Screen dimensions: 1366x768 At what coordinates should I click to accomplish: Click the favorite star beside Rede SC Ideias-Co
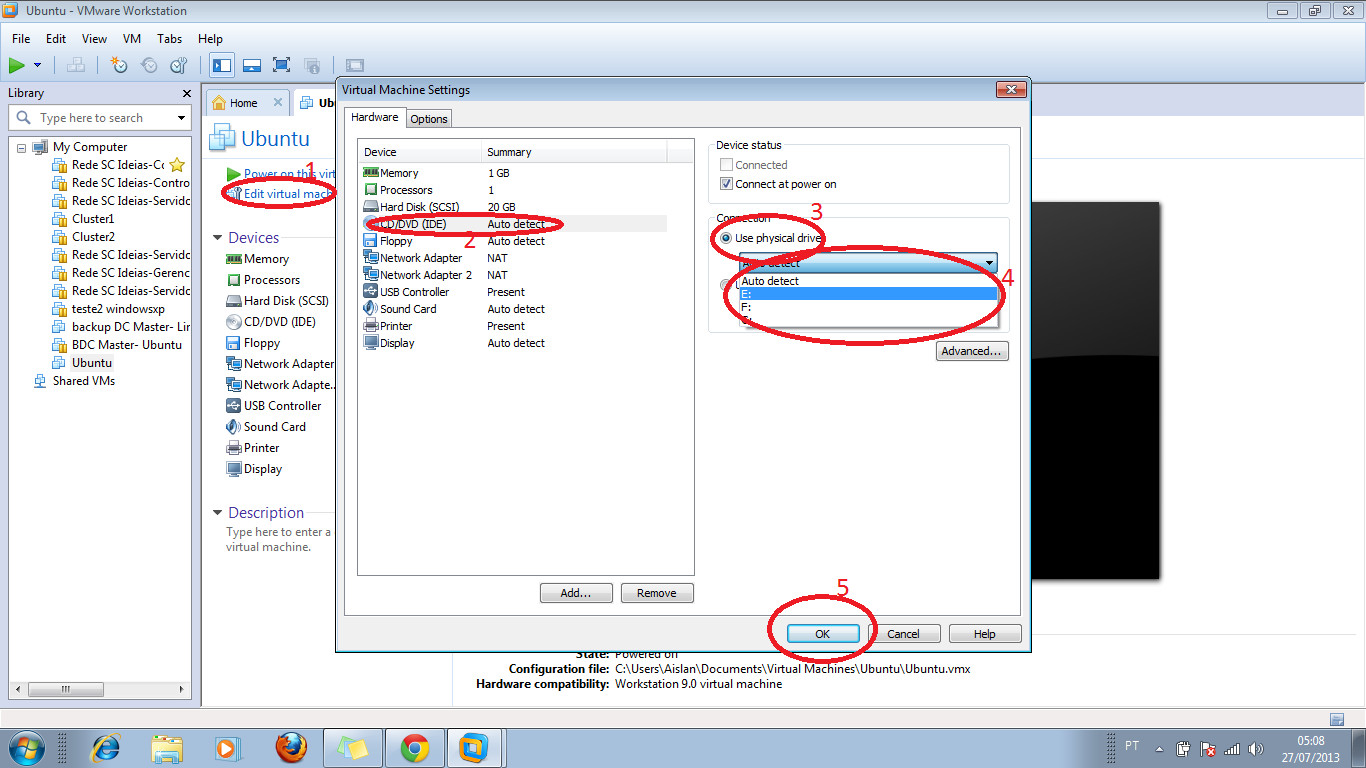177,164
